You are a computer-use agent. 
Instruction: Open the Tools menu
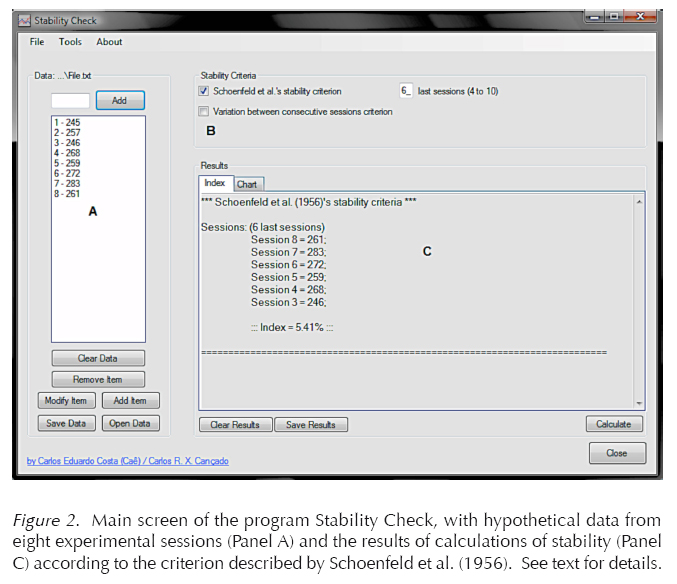coord(70,42)
